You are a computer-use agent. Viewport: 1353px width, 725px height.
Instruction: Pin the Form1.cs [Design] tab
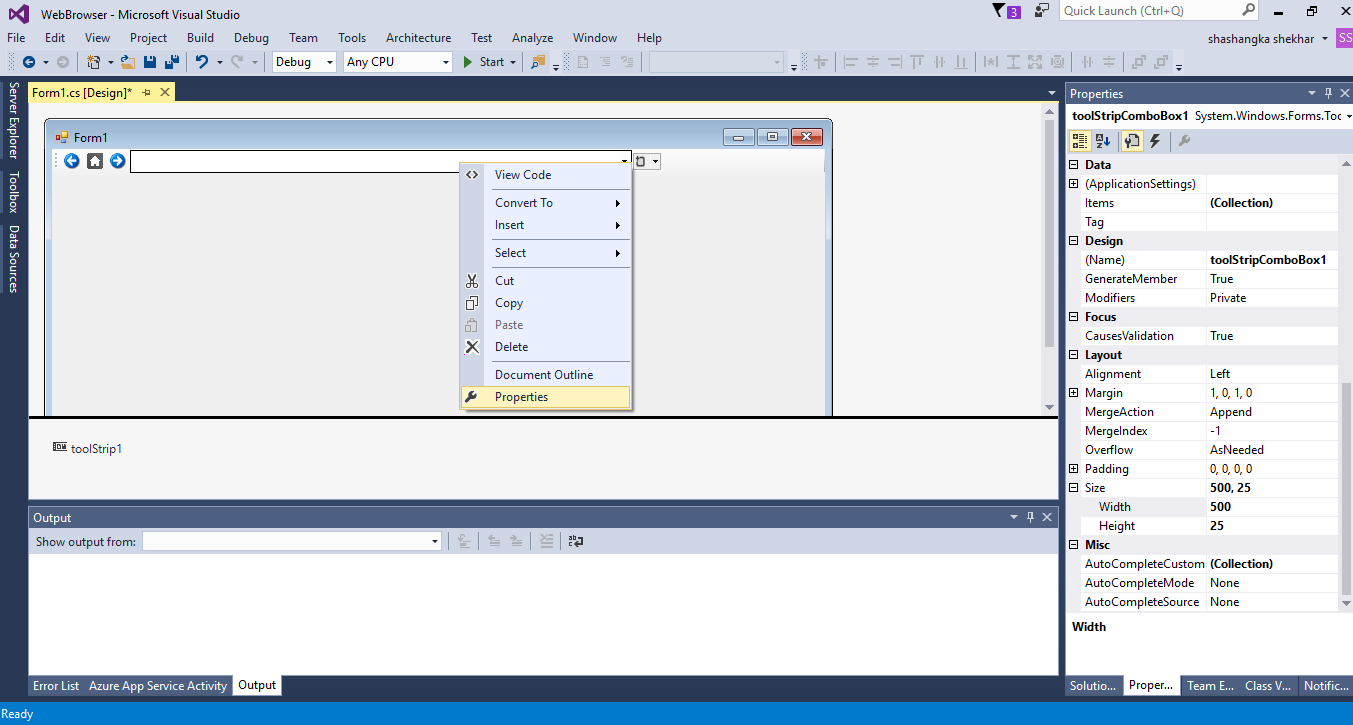(x=146, y=92)
